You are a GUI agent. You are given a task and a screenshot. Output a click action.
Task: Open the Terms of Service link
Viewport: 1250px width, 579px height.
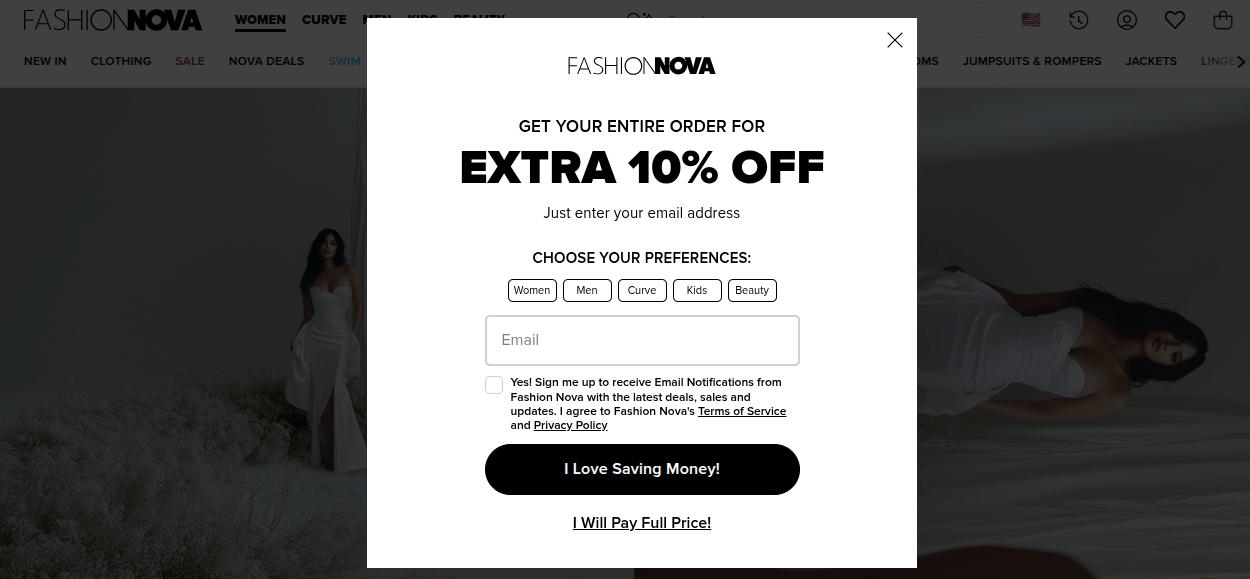742,411
